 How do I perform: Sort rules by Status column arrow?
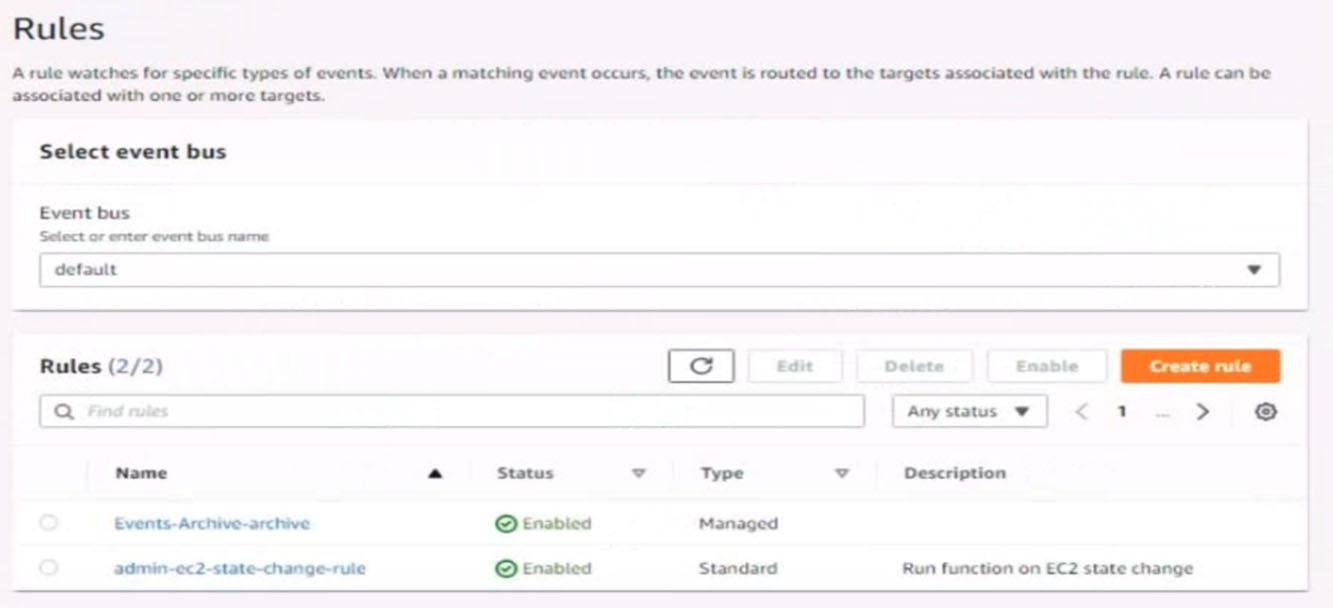pyautogui.click(x=639, y=474)
